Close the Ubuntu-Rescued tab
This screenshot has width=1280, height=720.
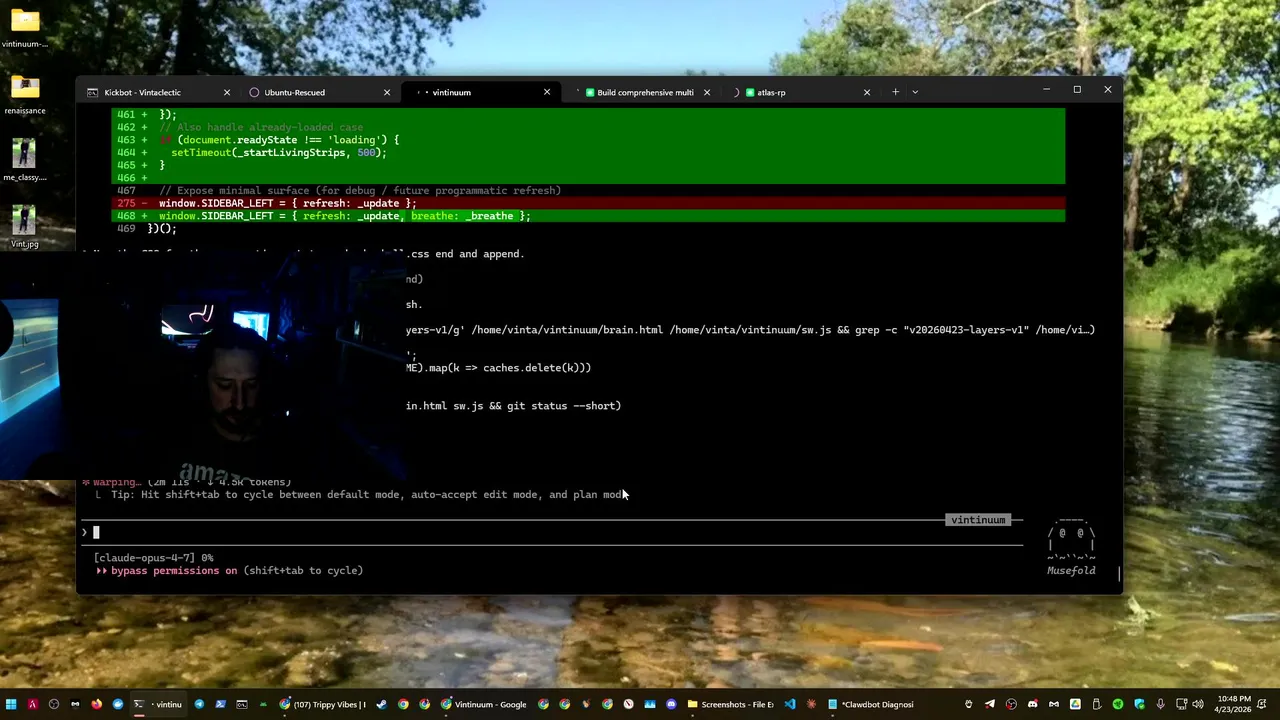coord(387,92)
